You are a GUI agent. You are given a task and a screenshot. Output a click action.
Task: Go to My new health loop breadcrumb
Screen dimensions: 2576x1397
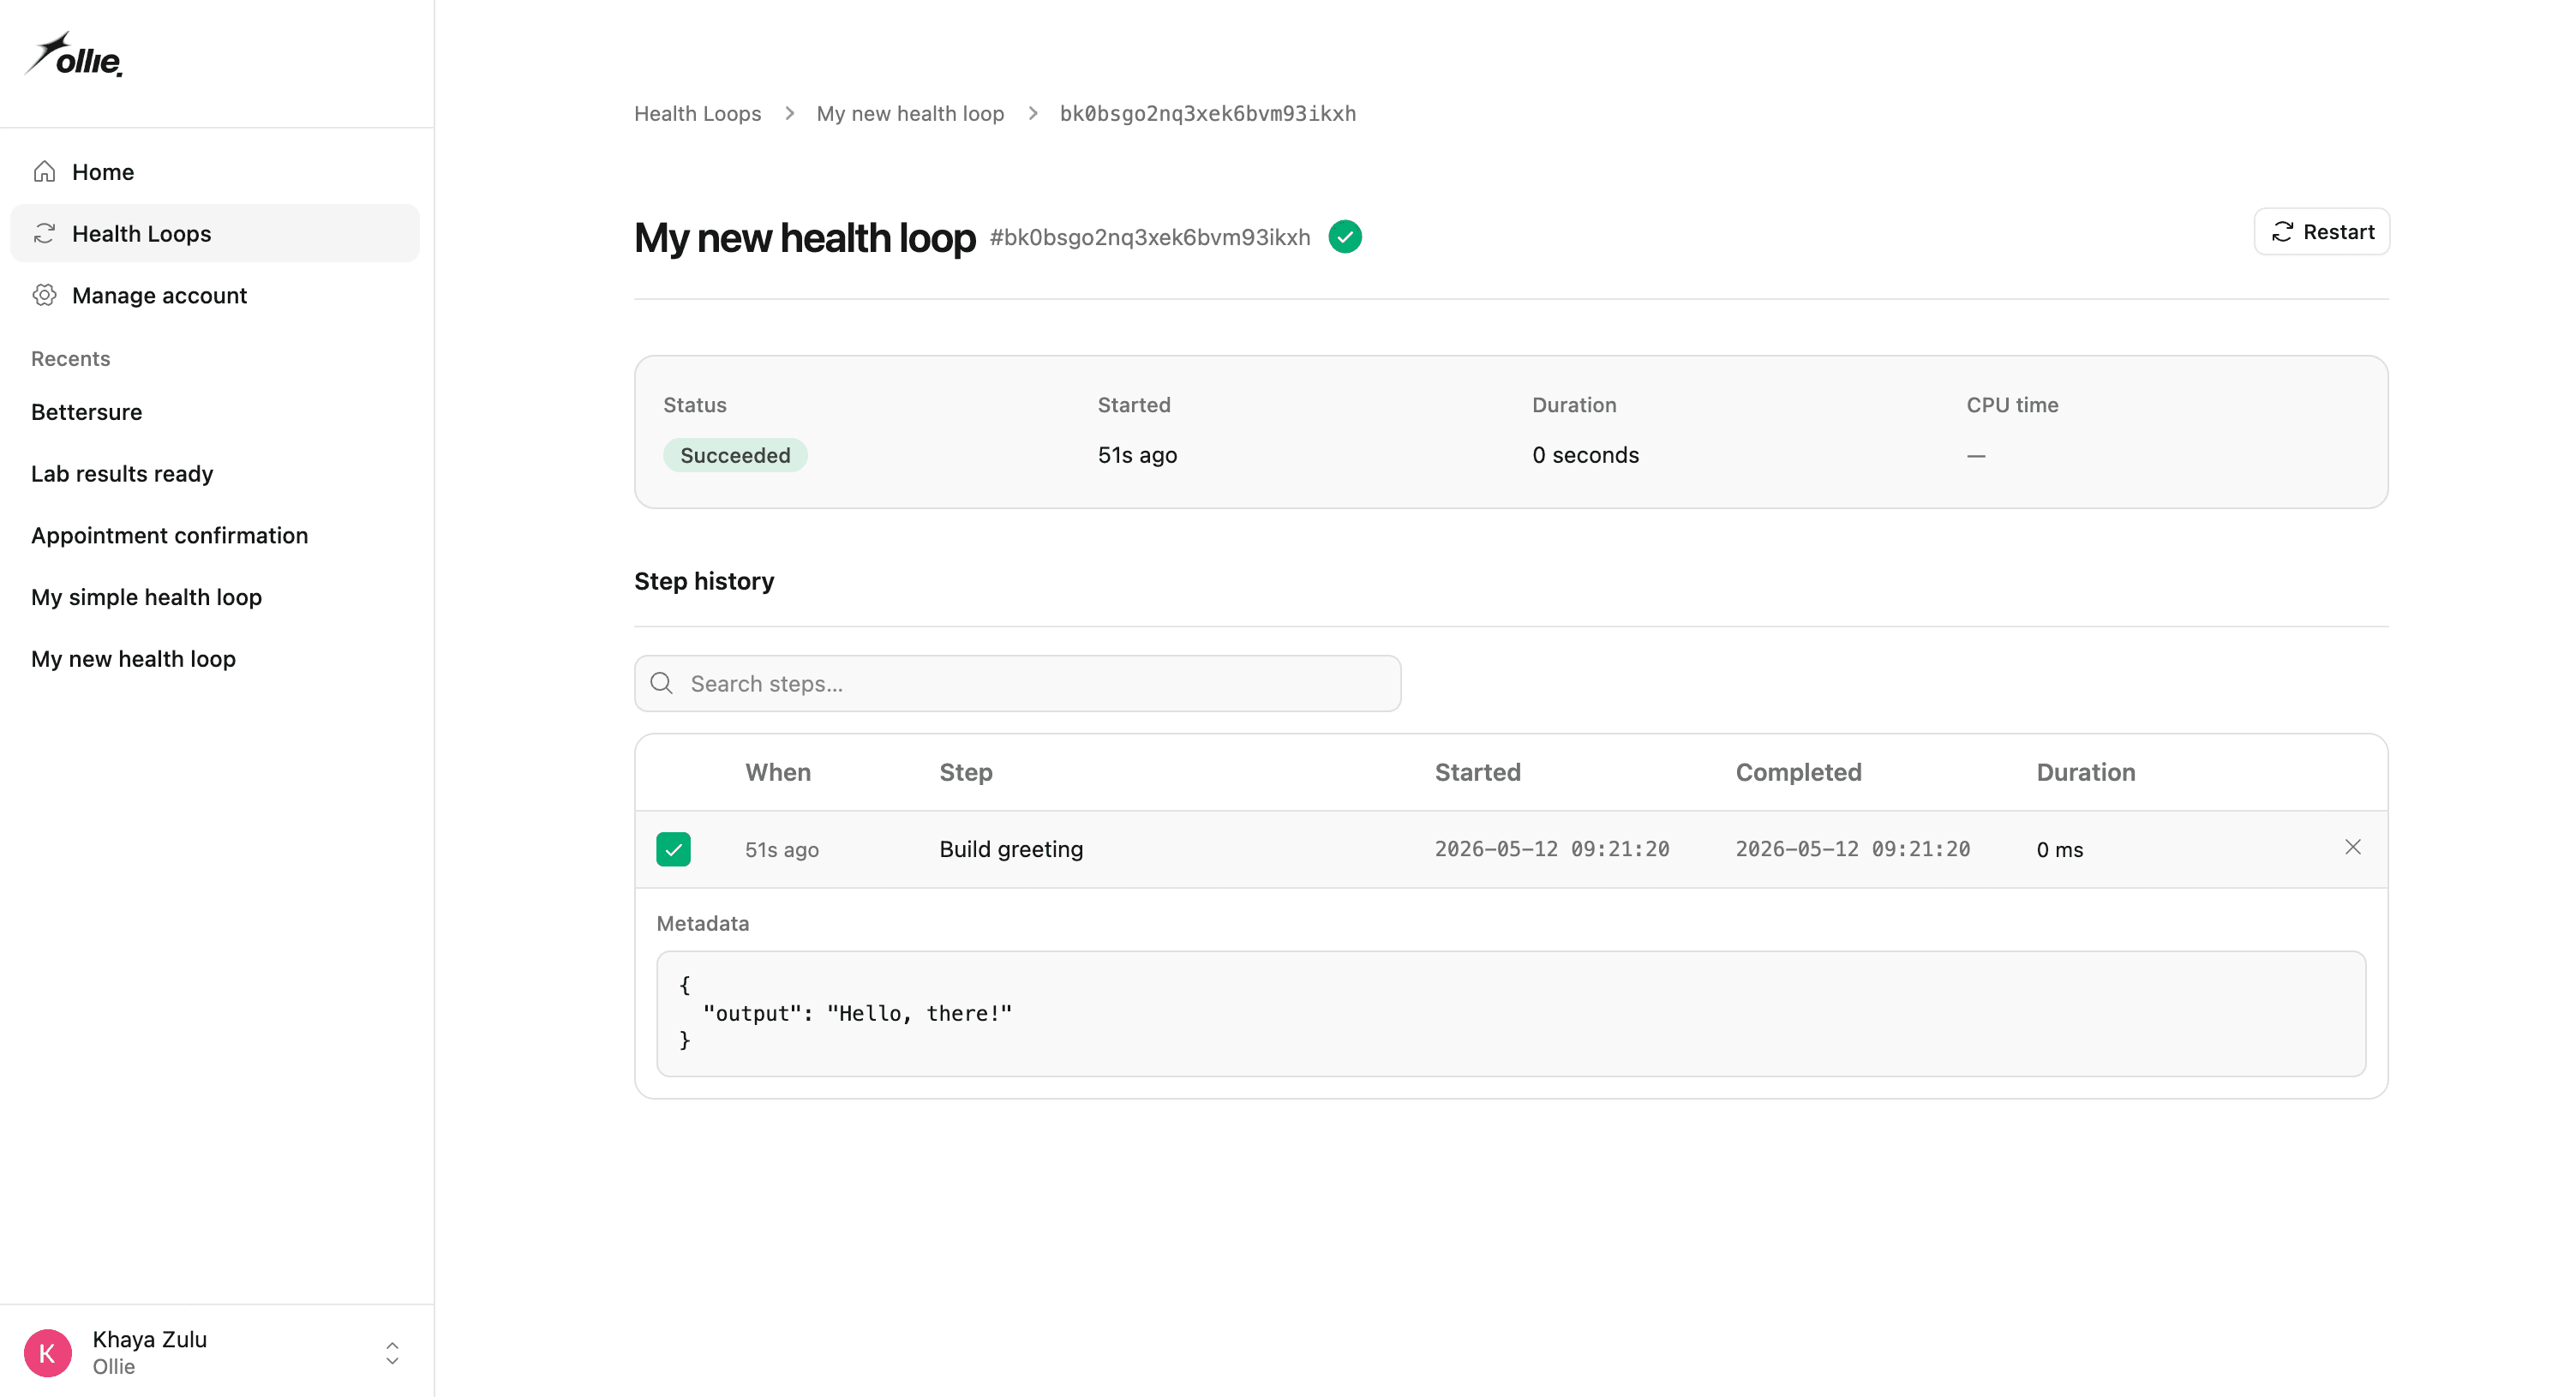pyautogui.click(x=910, y=114)
